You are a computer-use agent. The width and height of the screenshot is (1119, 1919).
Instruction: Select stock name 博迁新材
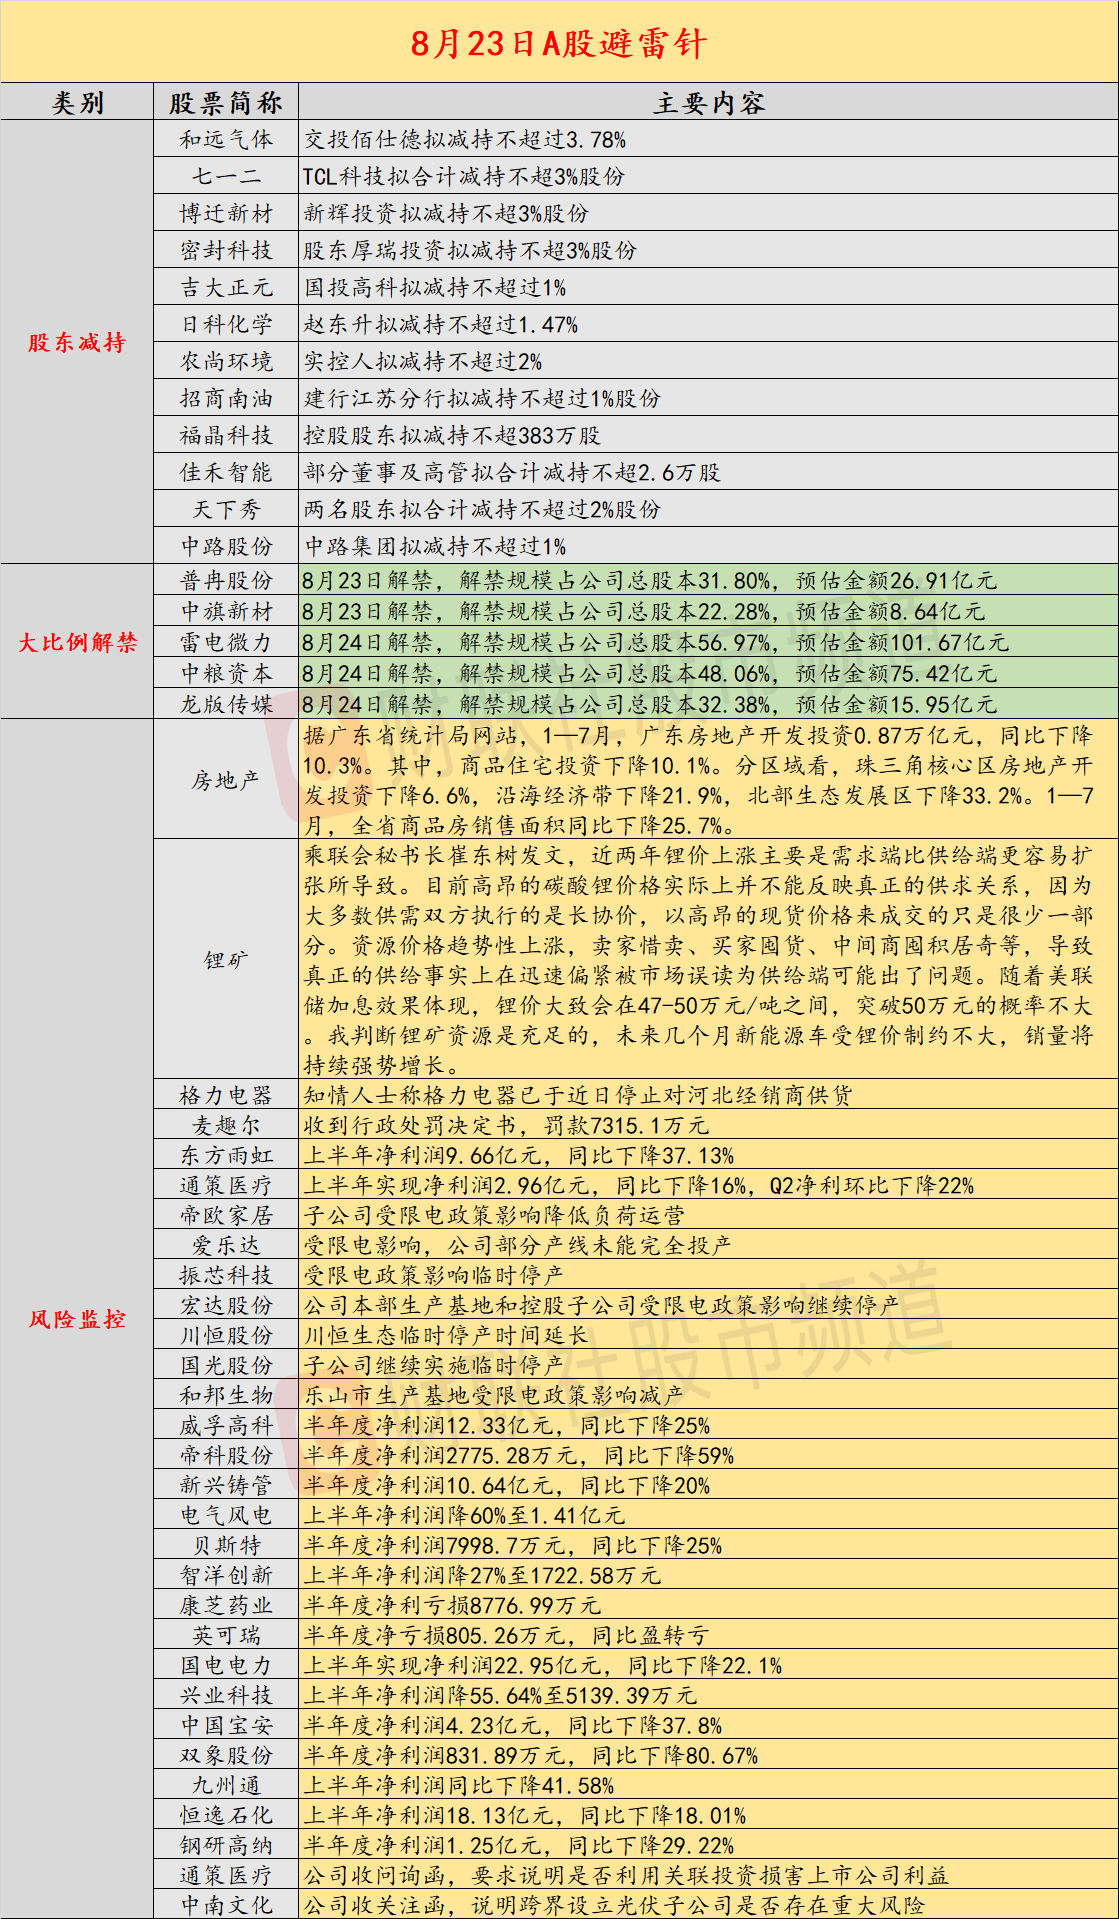pos(226,214)
